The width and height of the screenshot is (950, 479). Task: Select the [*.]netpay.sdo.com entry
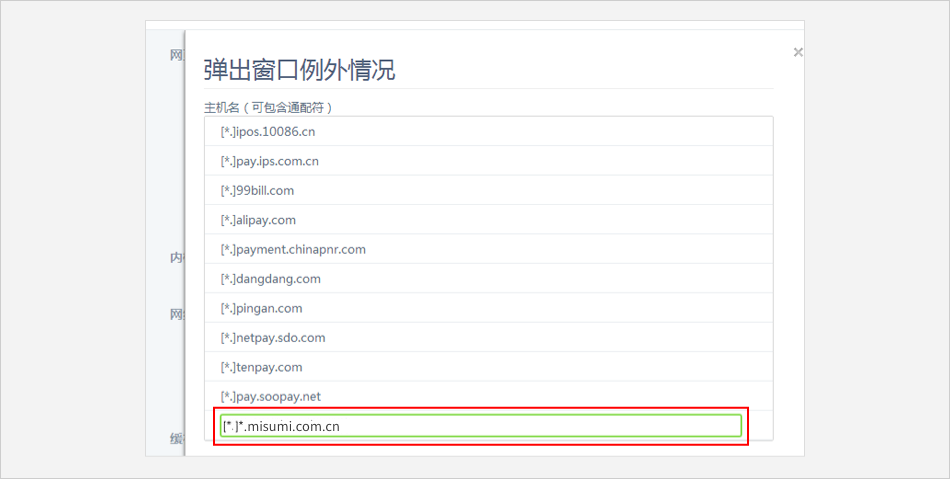[272, 338]
